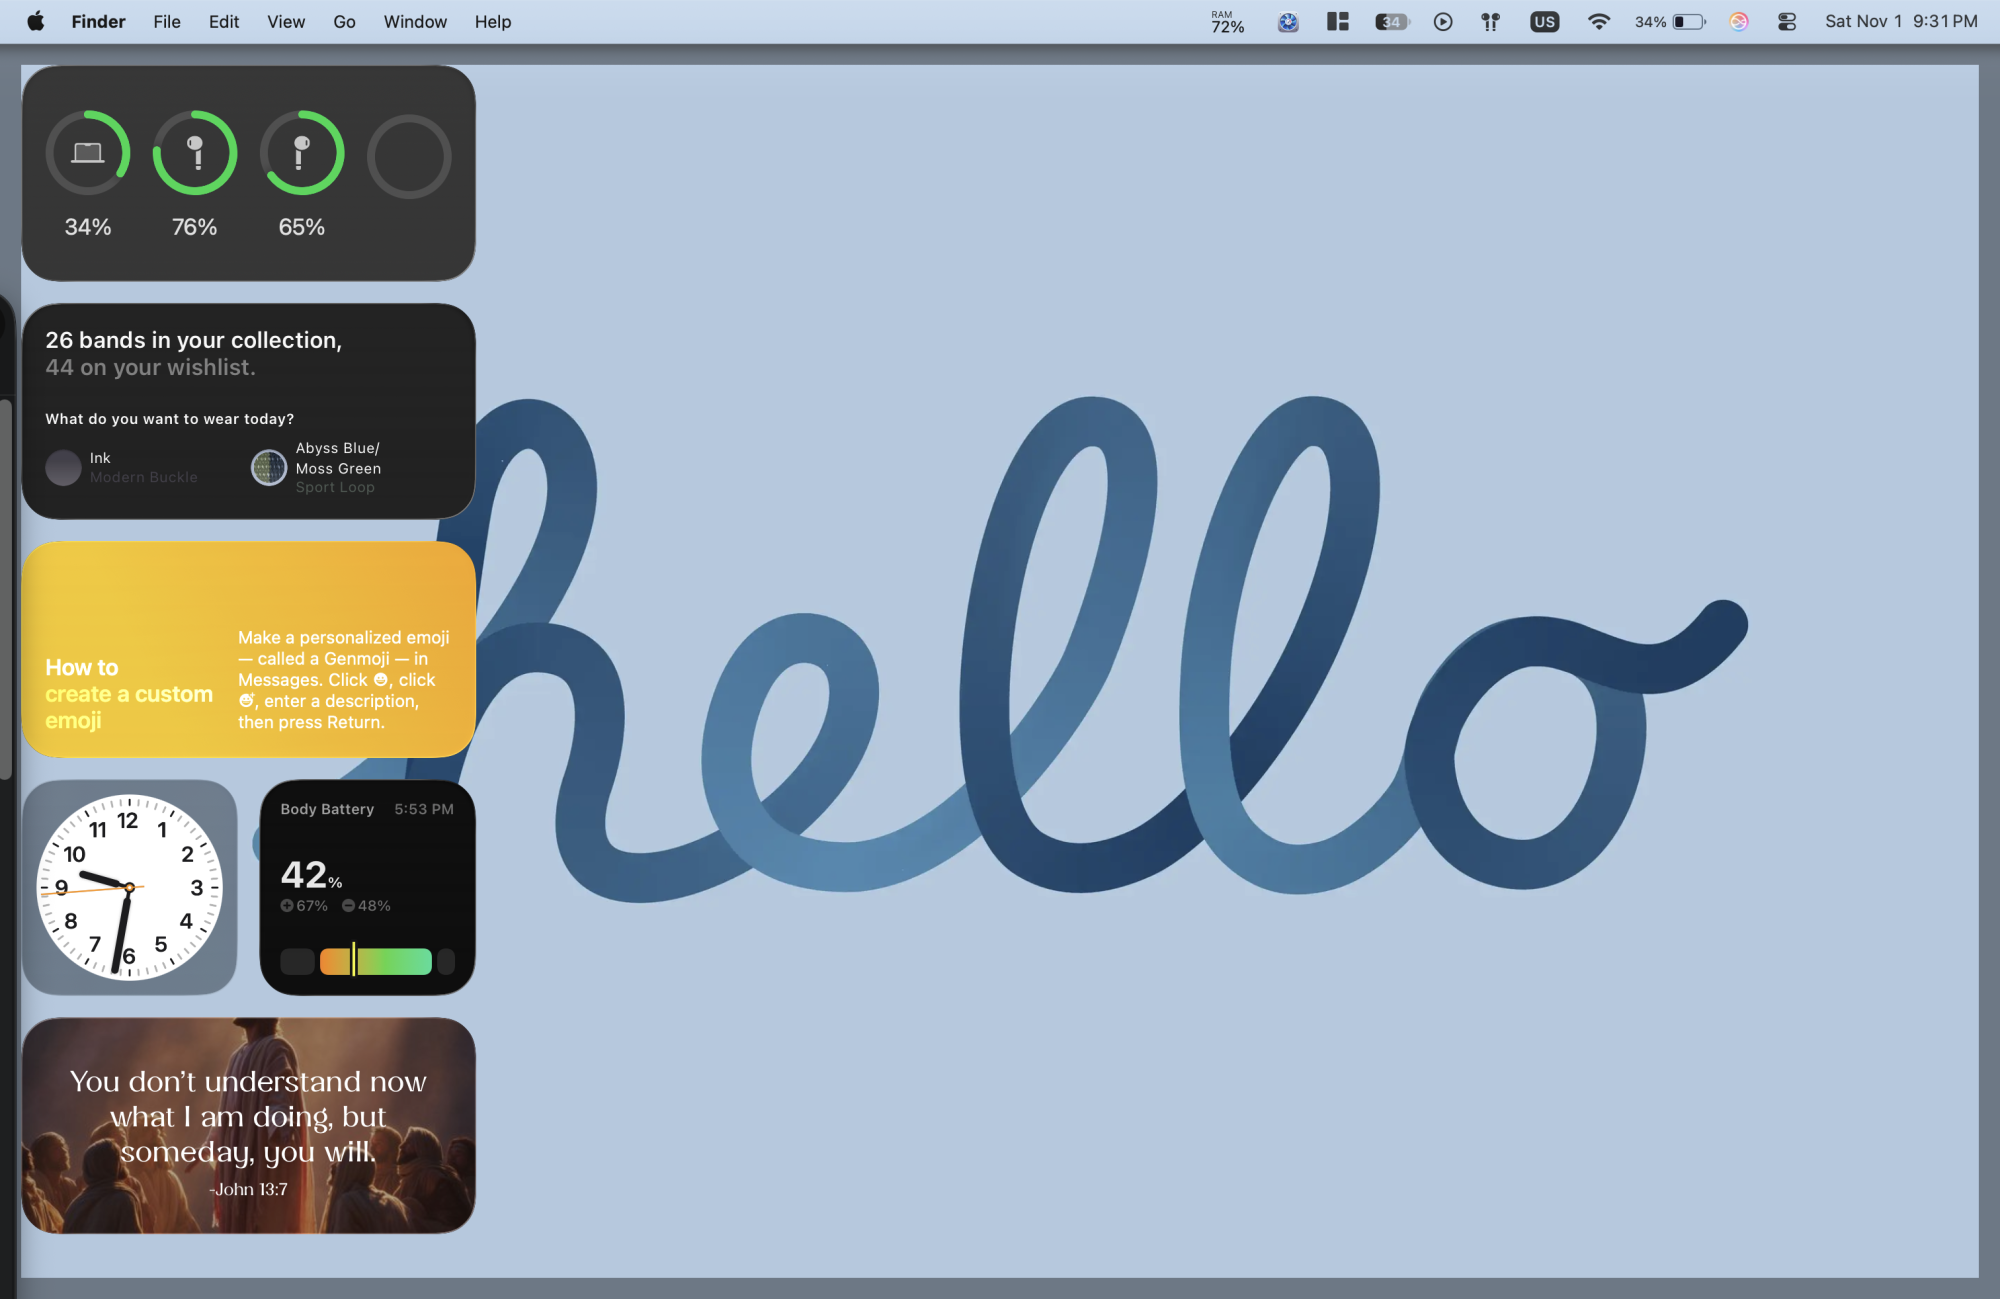Select the Abyss Blue/Moss Green swatch

(268, 467)
